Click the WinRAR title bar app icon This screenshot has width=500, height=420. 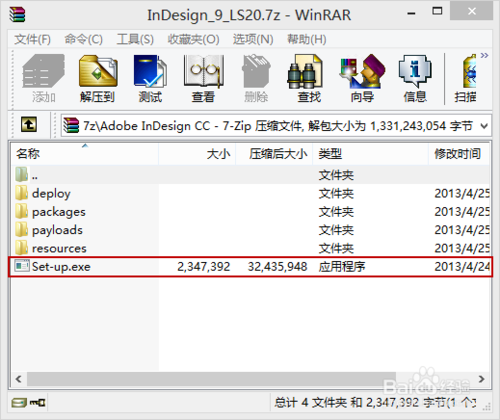tap(17, 14)
